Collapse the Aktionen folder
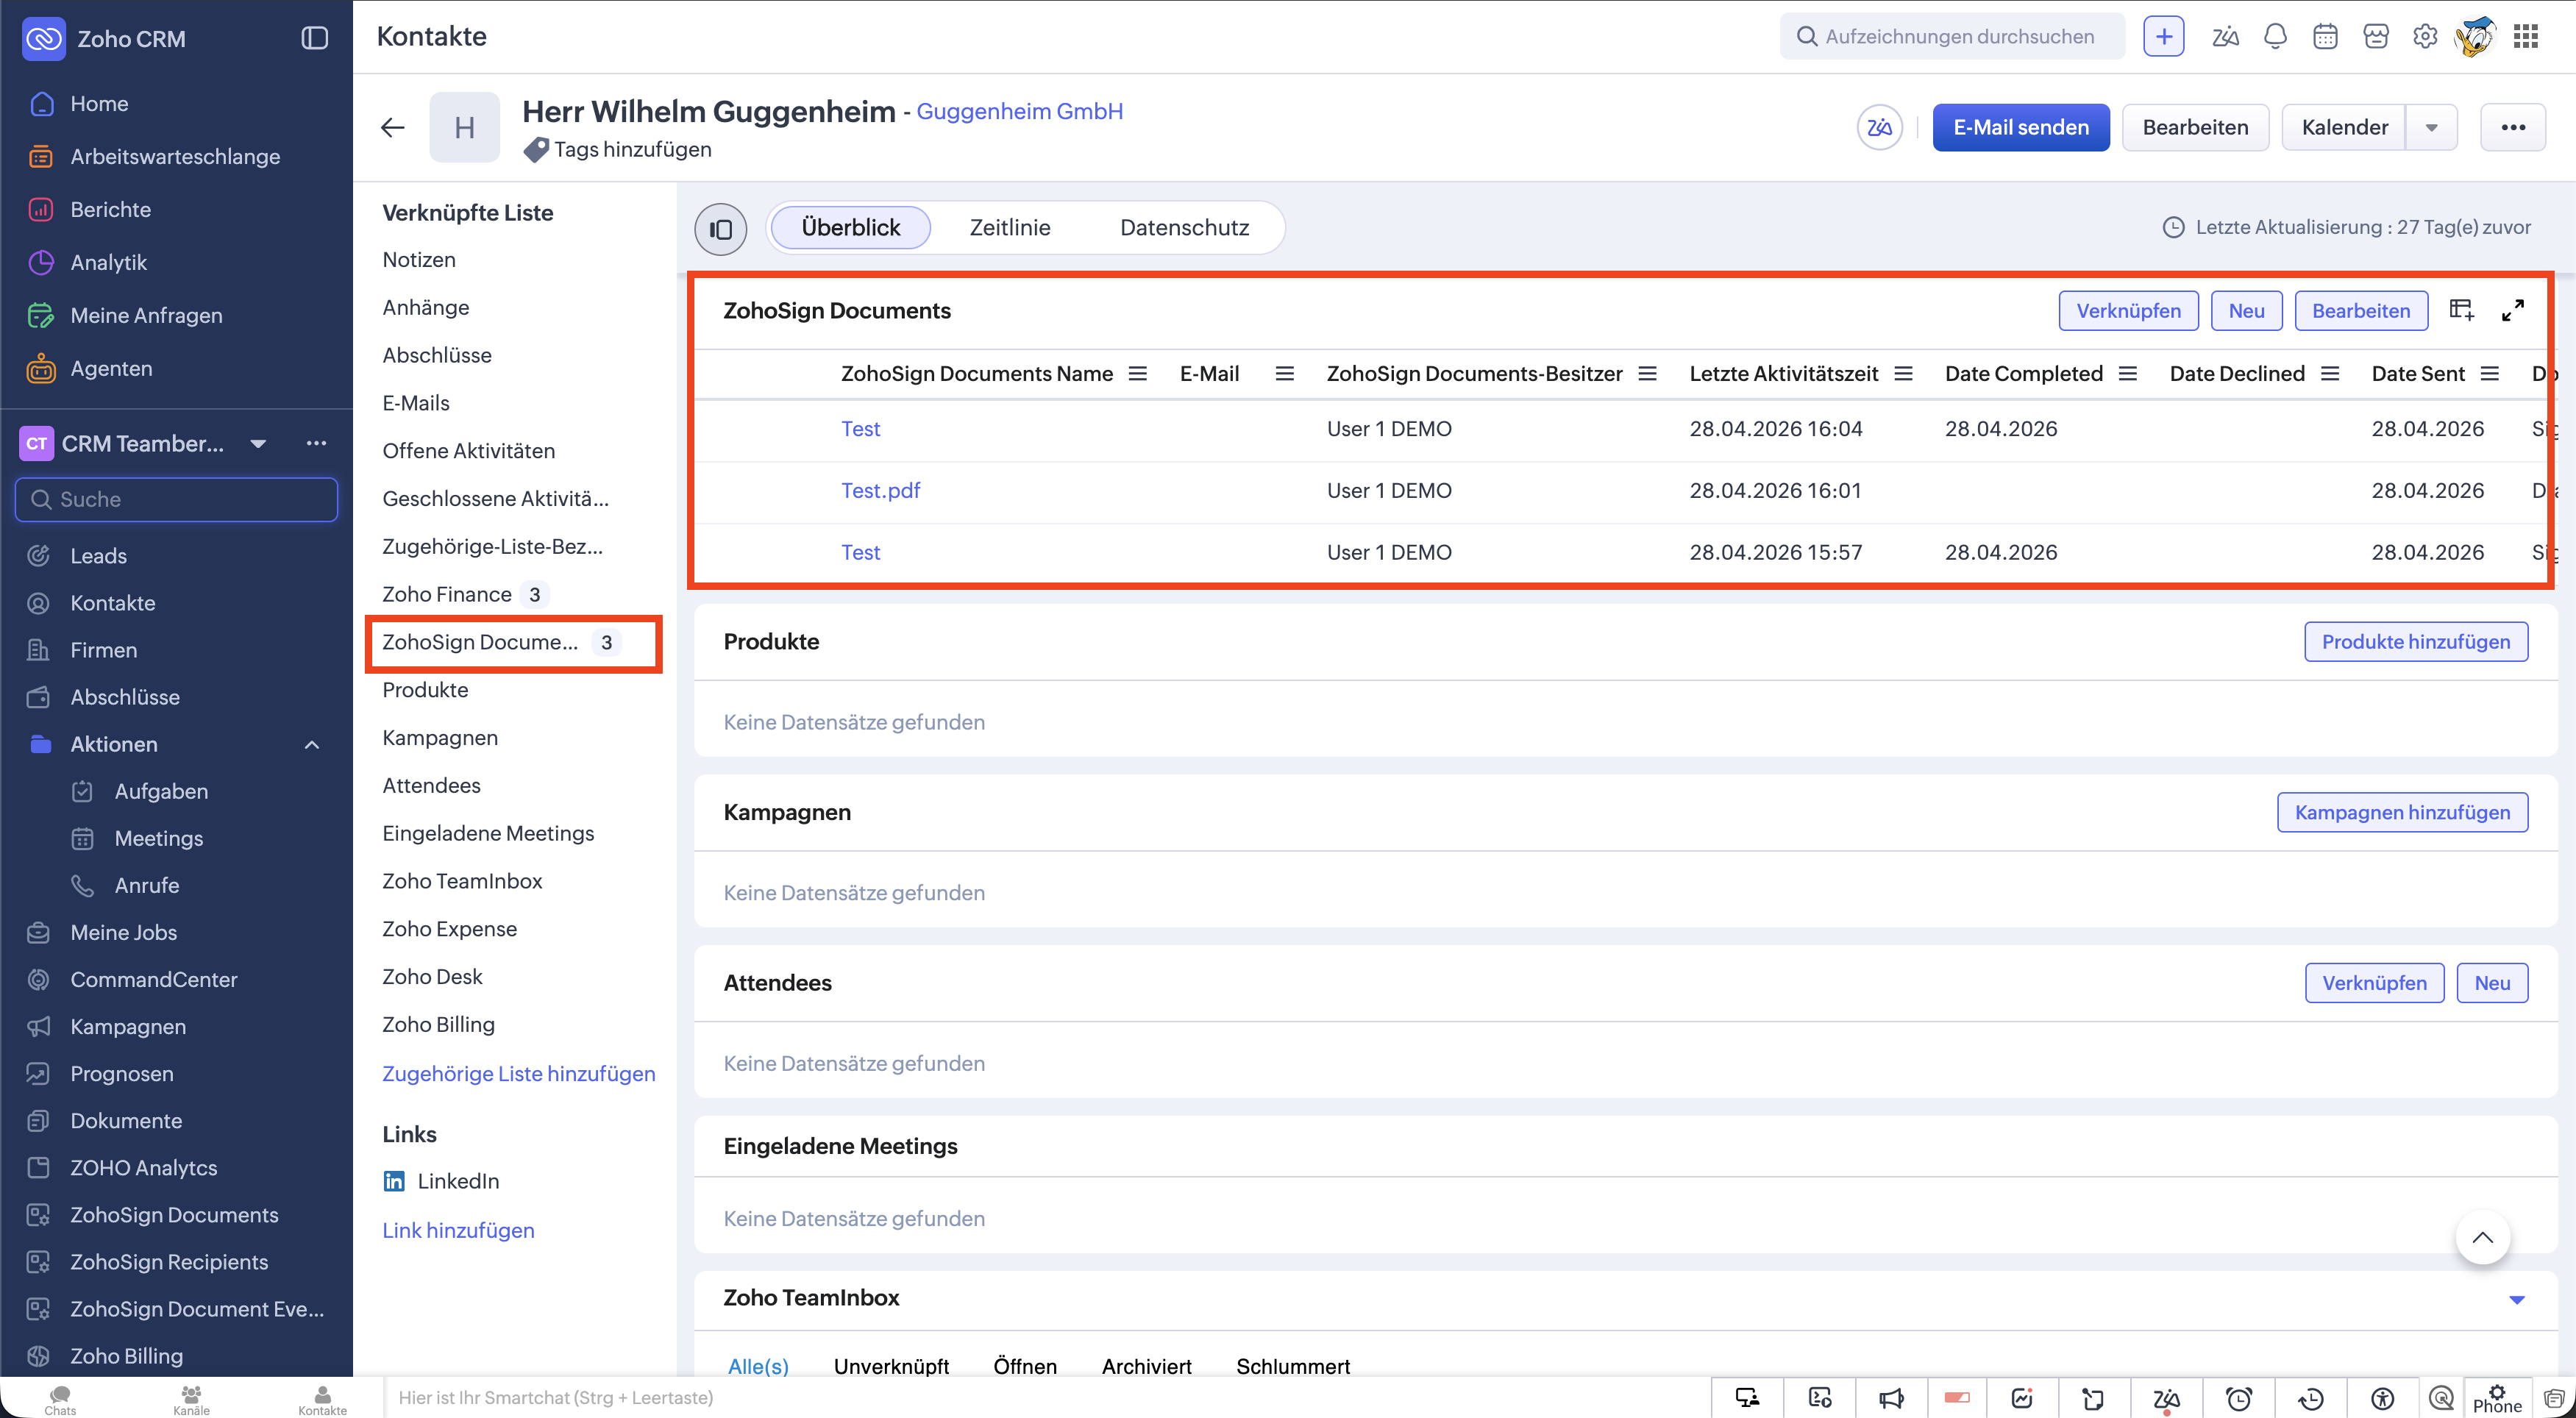Image resolution: width=2576 pixels, height=1418 pixels. click(312, 744)
